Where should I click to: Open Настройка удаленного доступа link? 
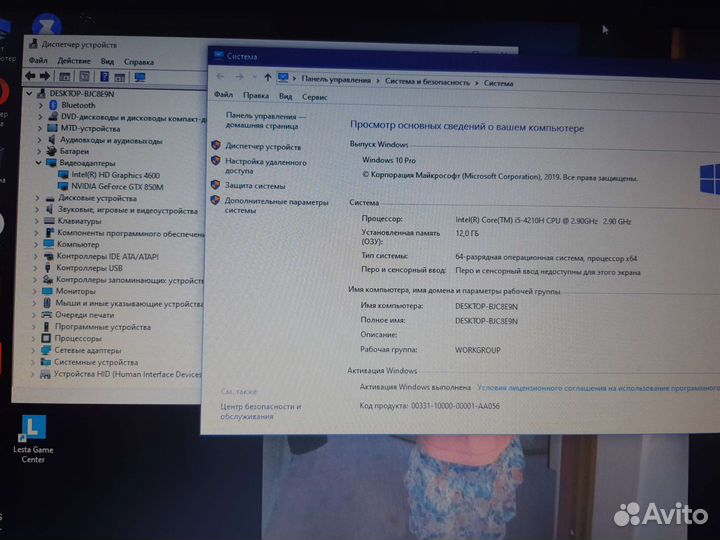point(265,166)
